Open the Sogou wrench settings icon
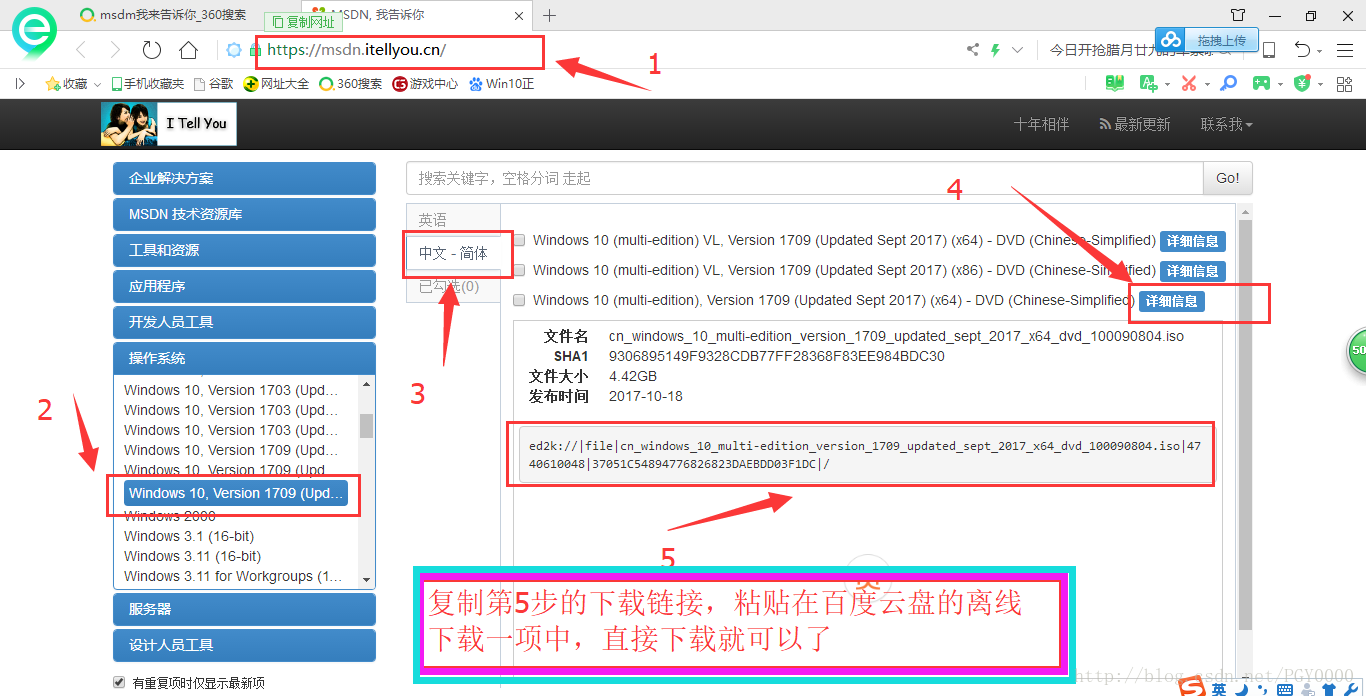Image resolution: width=1366 pixels, height=696 pixels. [1349, 689]
